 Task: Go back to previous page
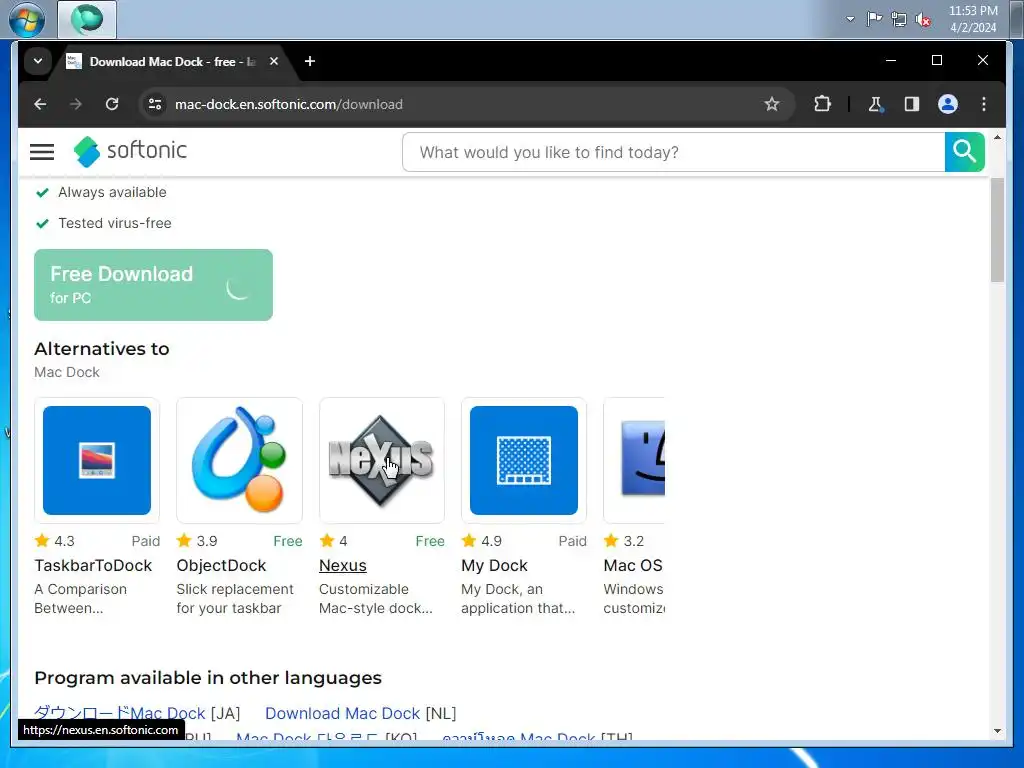click(40, 104)
